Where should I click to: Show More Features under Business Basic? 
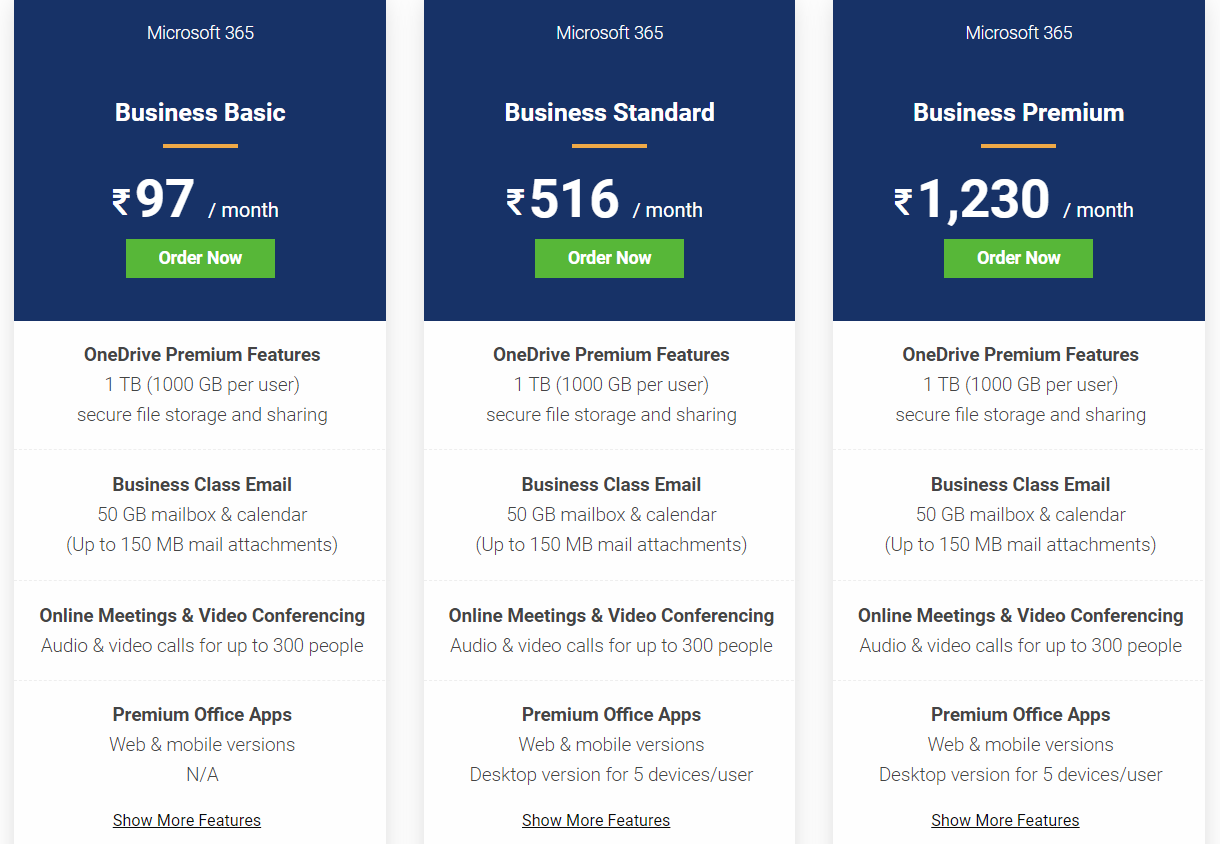(186, 820)
